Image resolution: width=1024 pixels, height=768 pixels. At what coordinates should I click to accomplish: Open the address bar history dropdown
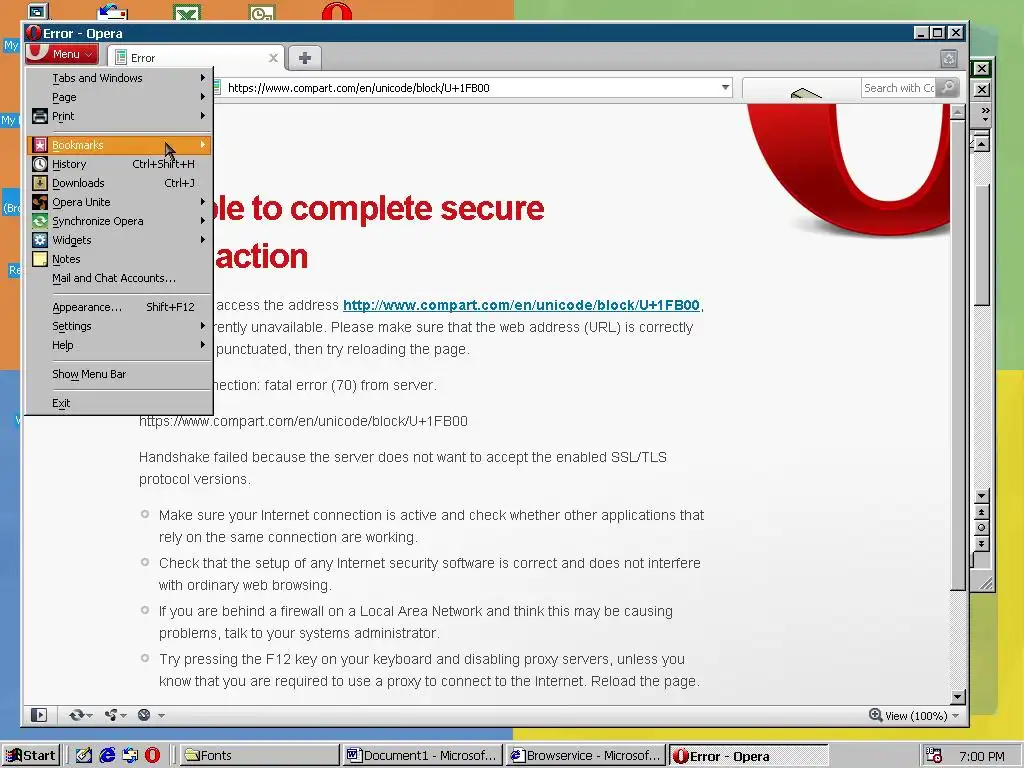pyautogui.click(x=726, y=88)
